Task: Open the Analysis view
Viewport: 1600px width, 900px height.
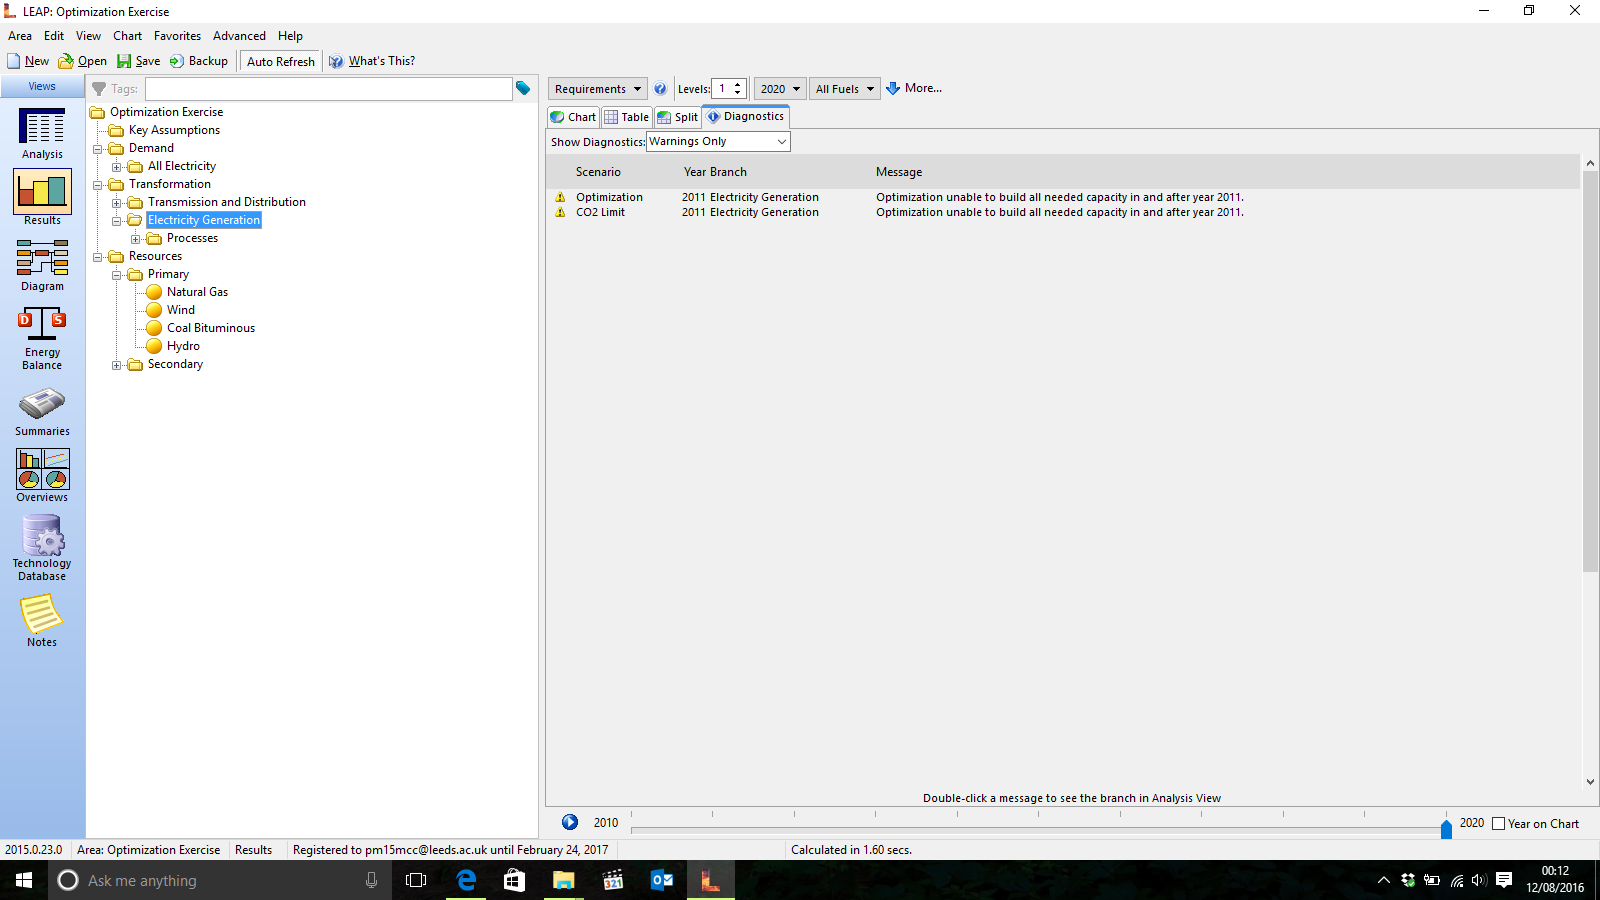Action: coord(42,134)
